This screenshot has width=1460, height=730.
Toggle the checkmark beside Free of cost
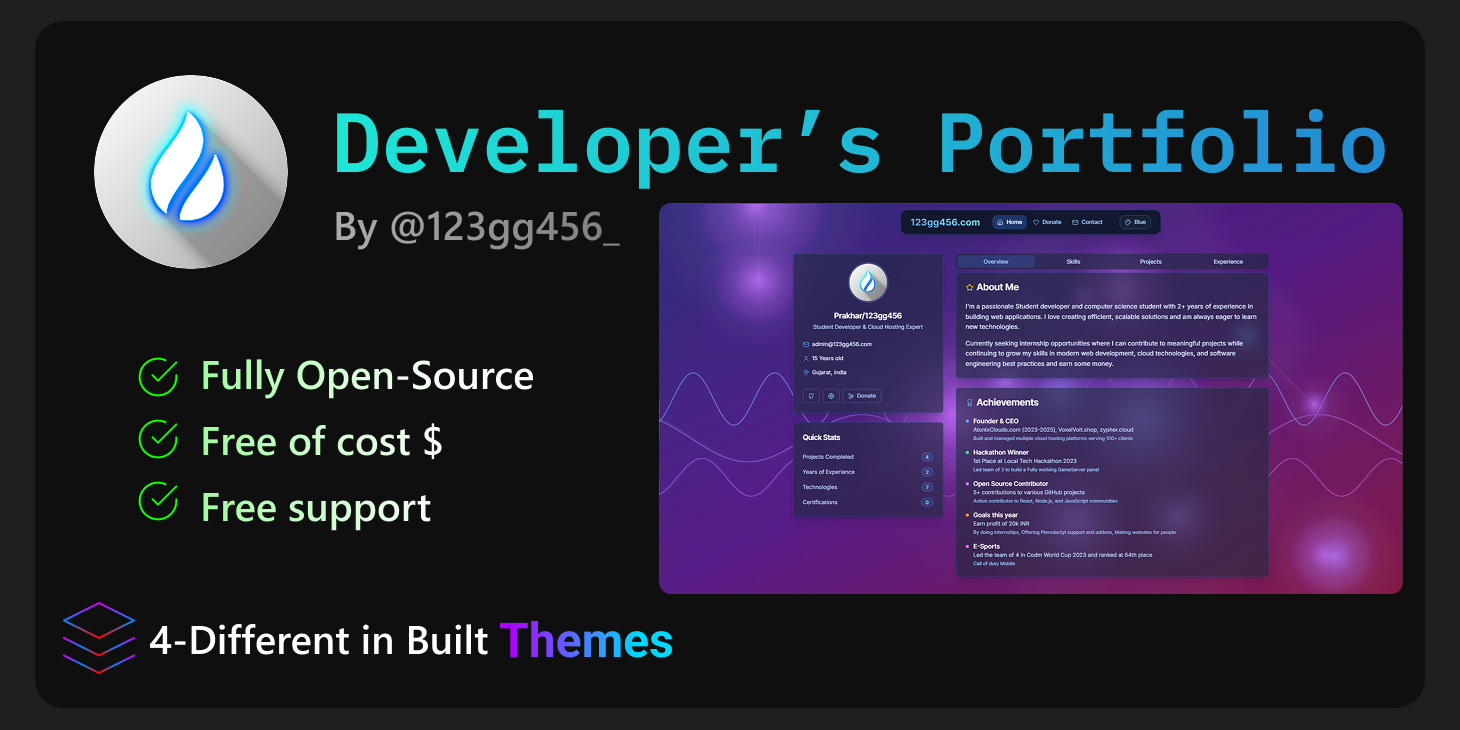[x=158, y=441]
